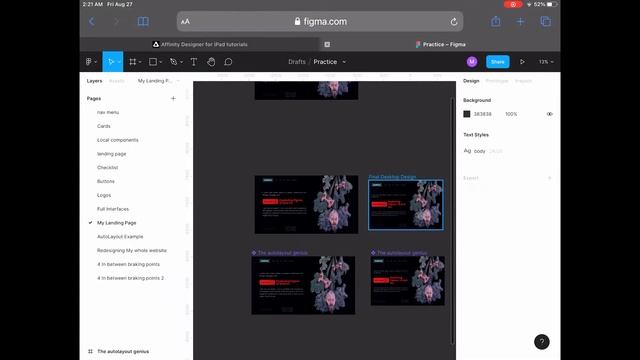The image size is (640, 360).
Task: Select the Move tool
Action: click(x=110, y=62)
